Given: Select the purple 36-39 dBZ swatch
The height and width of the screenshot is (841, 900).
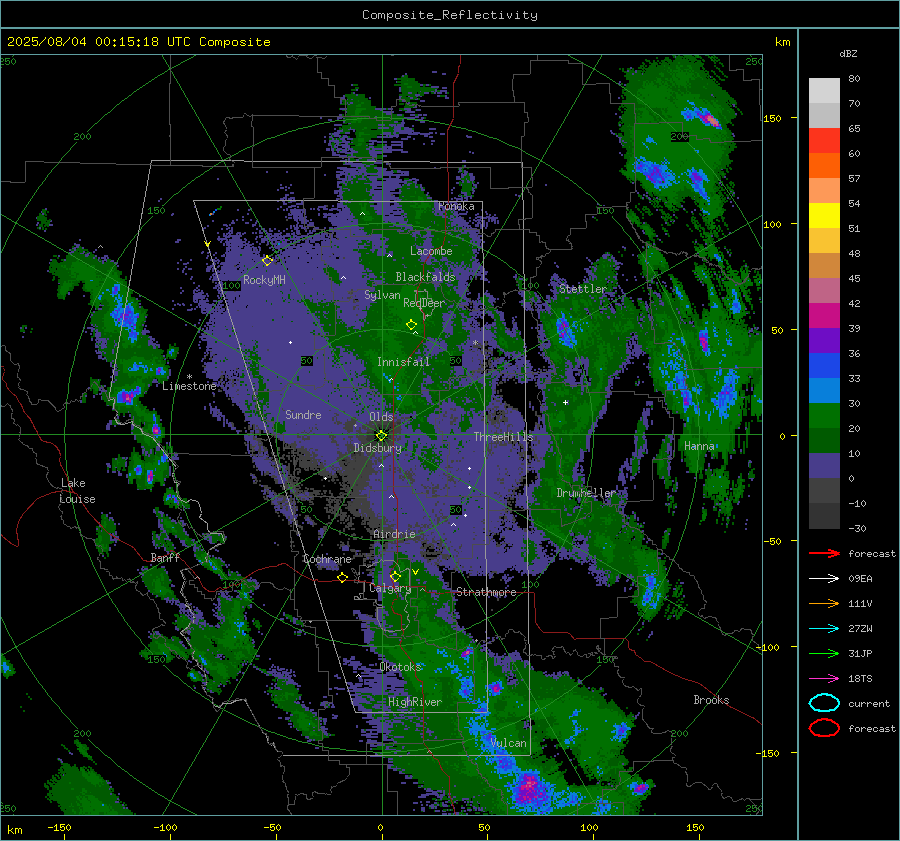Looking at the screenshot, I should [x=824, y=341].
